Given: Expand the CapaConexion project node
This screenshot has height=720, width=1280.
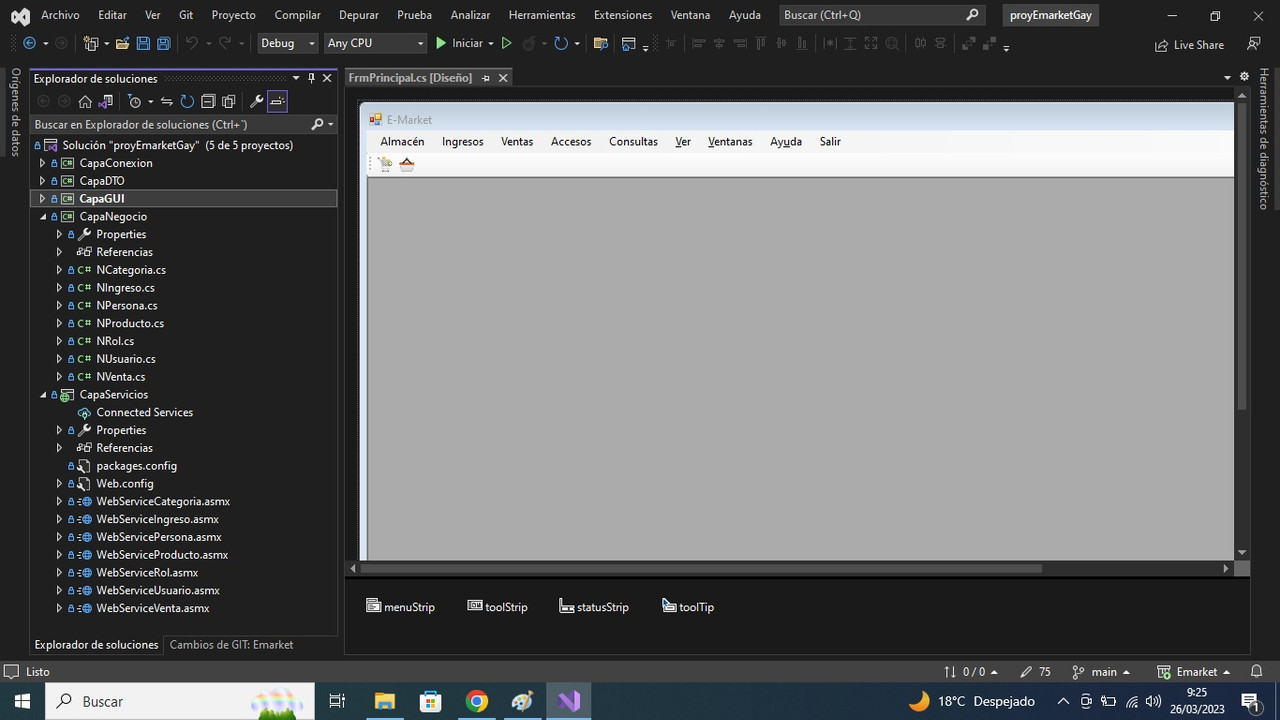Looking at the screenshot, I should pyautogui.click(x=43, y=163).
